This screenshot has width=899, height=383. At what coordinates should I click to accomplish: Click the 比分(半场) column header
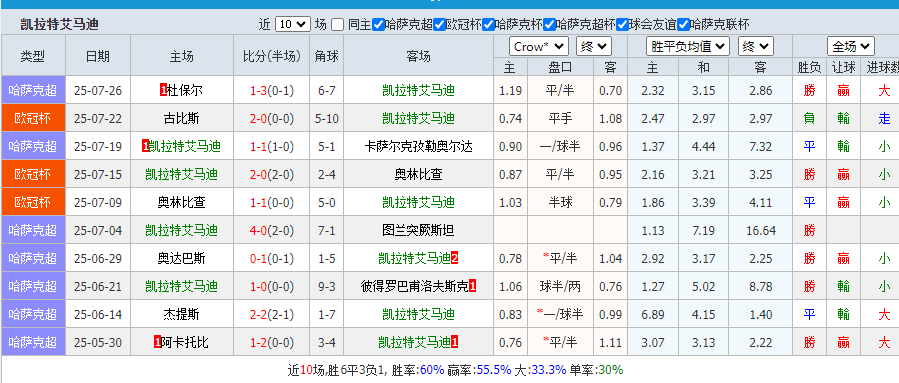pyautogui.click(x=272, y=56)
